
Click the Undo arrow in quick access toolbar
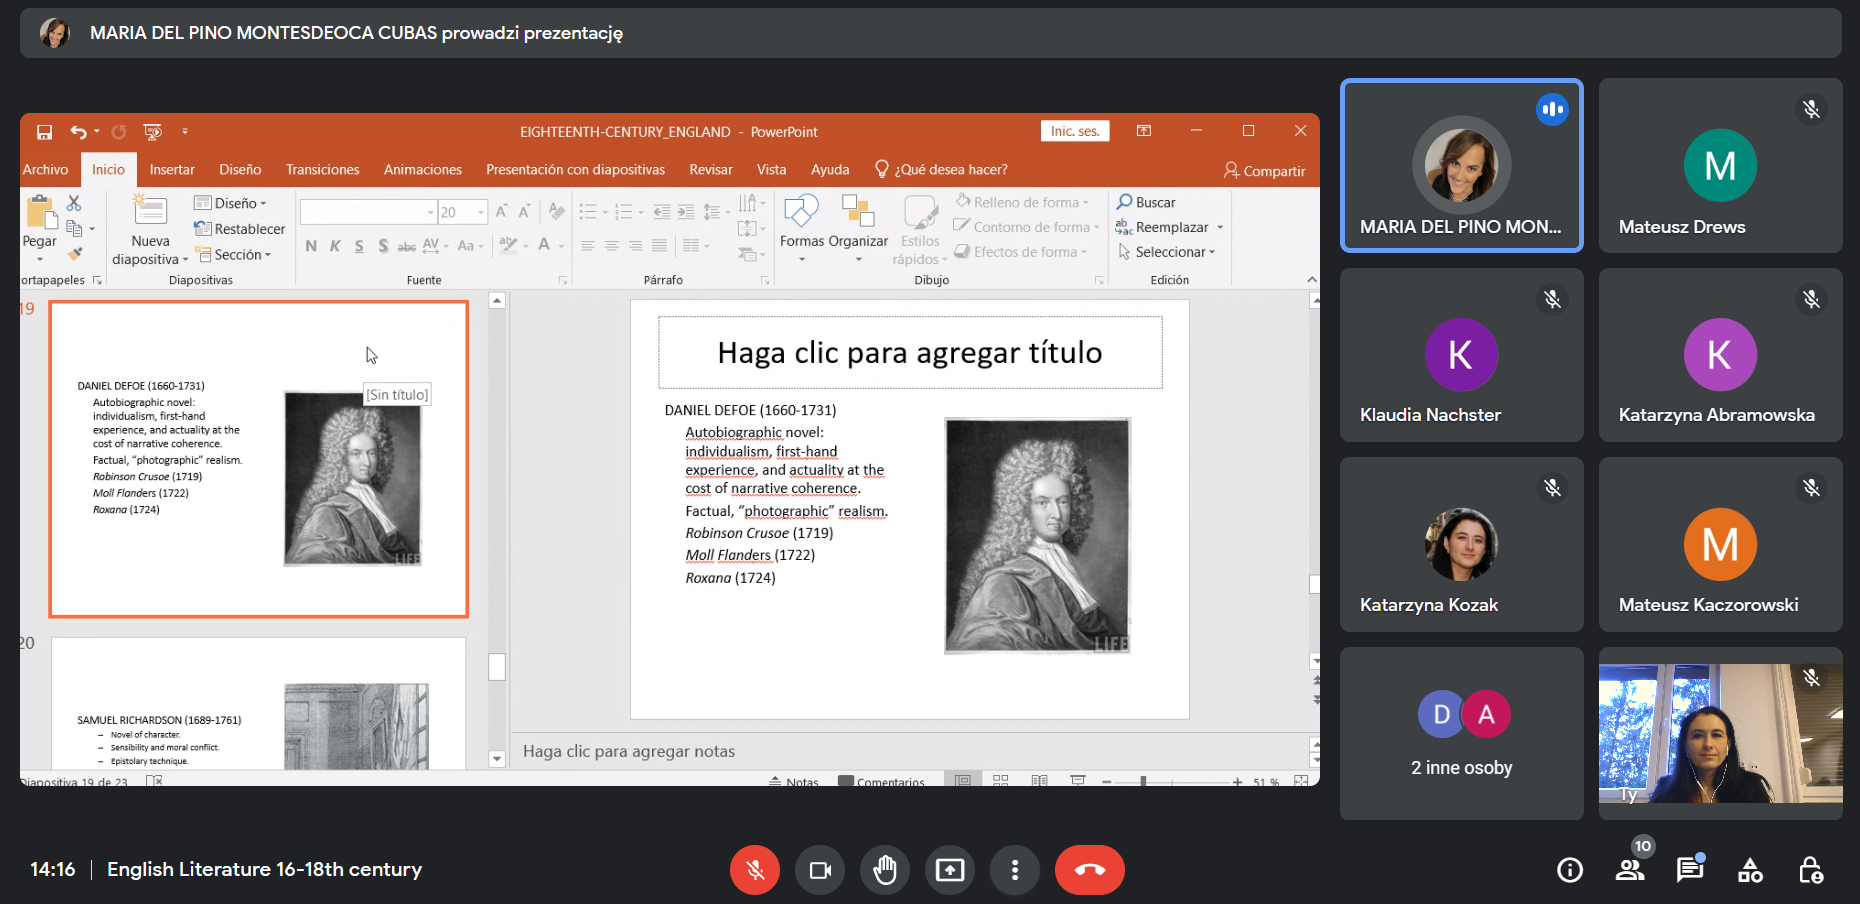[x=78, y=132]
